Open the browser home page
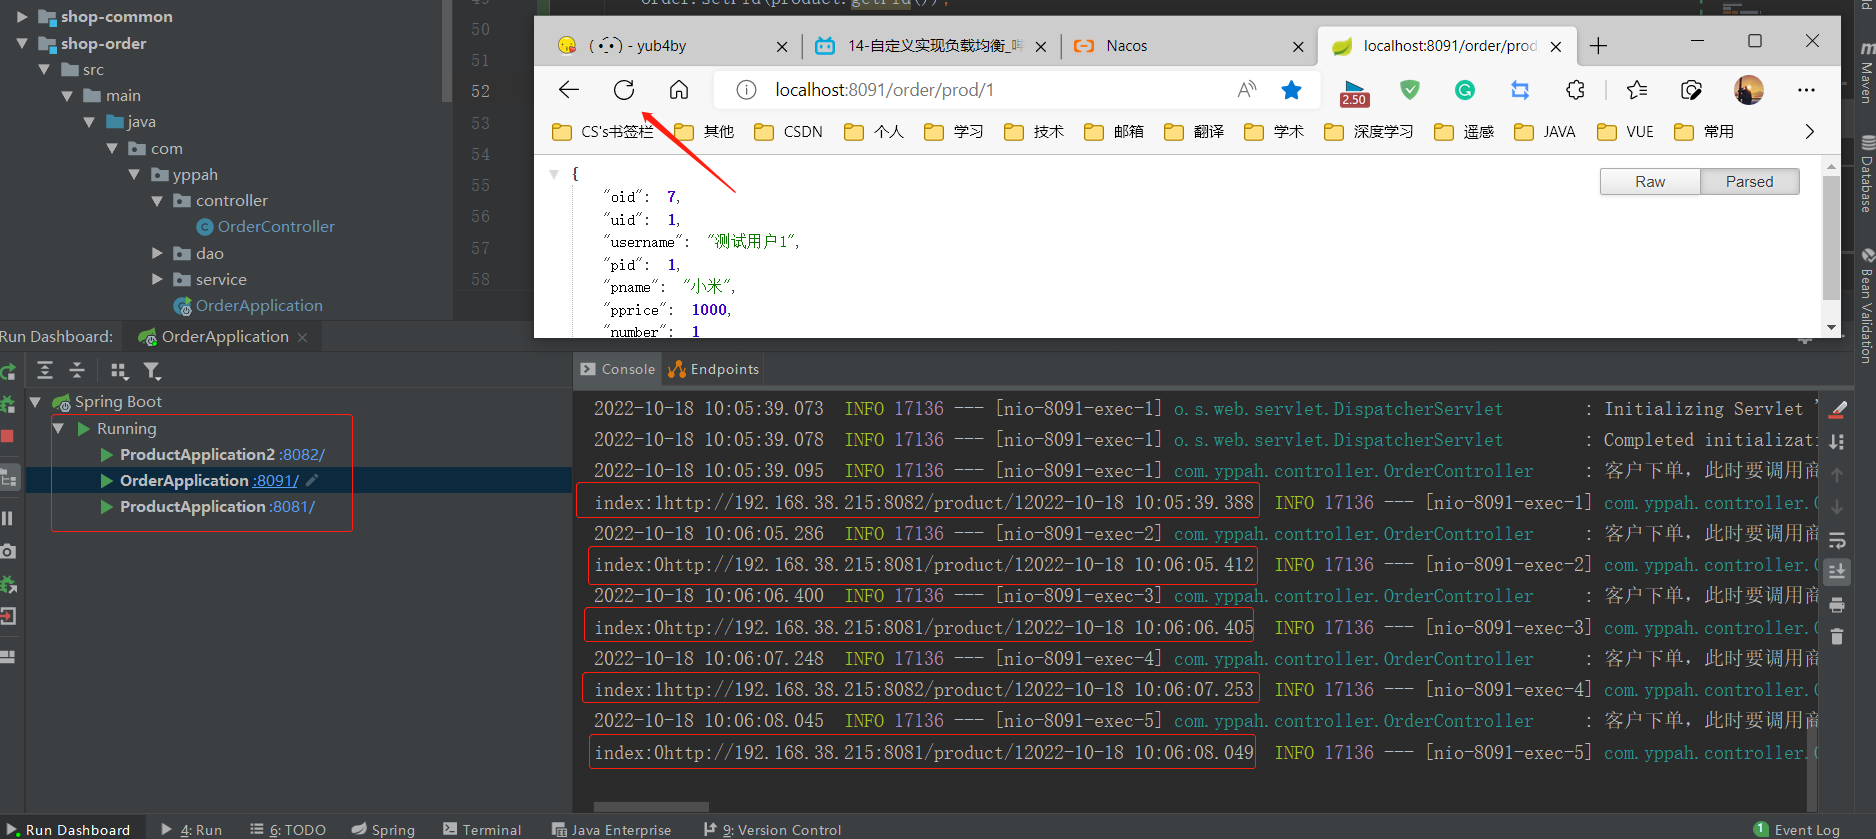The image size is (1876, 839). point(679,90)
